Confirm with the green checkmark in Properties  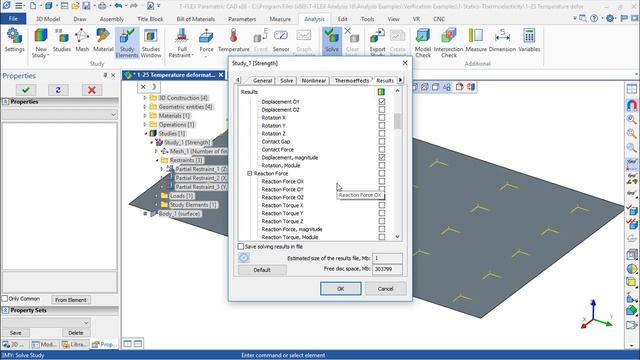[26, 90]
